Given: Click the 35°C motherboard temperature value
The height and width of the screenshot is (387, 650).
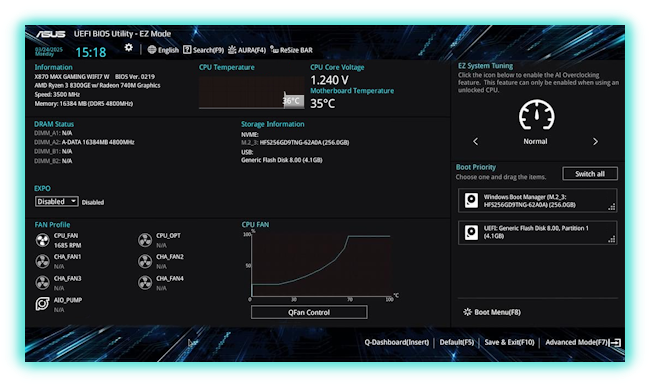Looking at the screenshot, I should tap(323, 104).
